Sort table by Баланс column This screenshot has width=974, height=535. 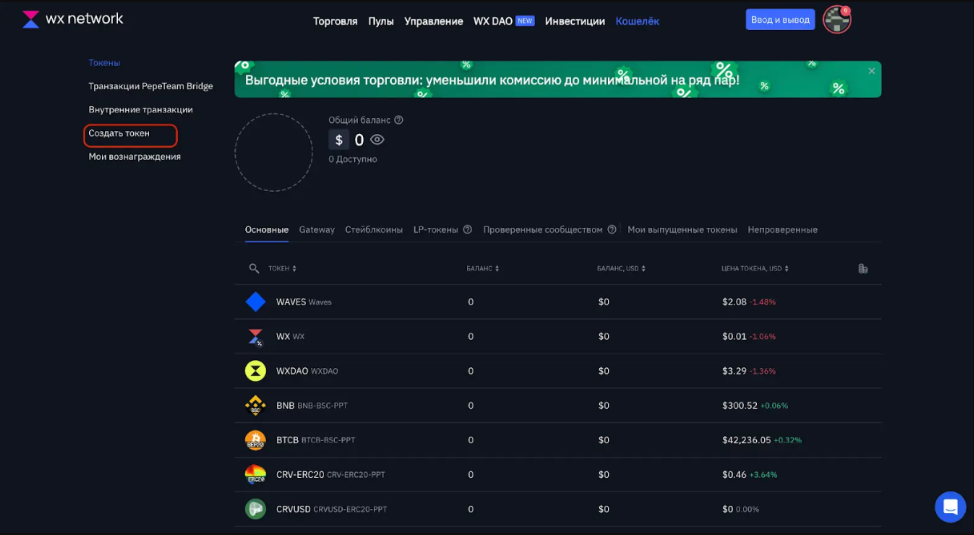click(x=483, y=268)
